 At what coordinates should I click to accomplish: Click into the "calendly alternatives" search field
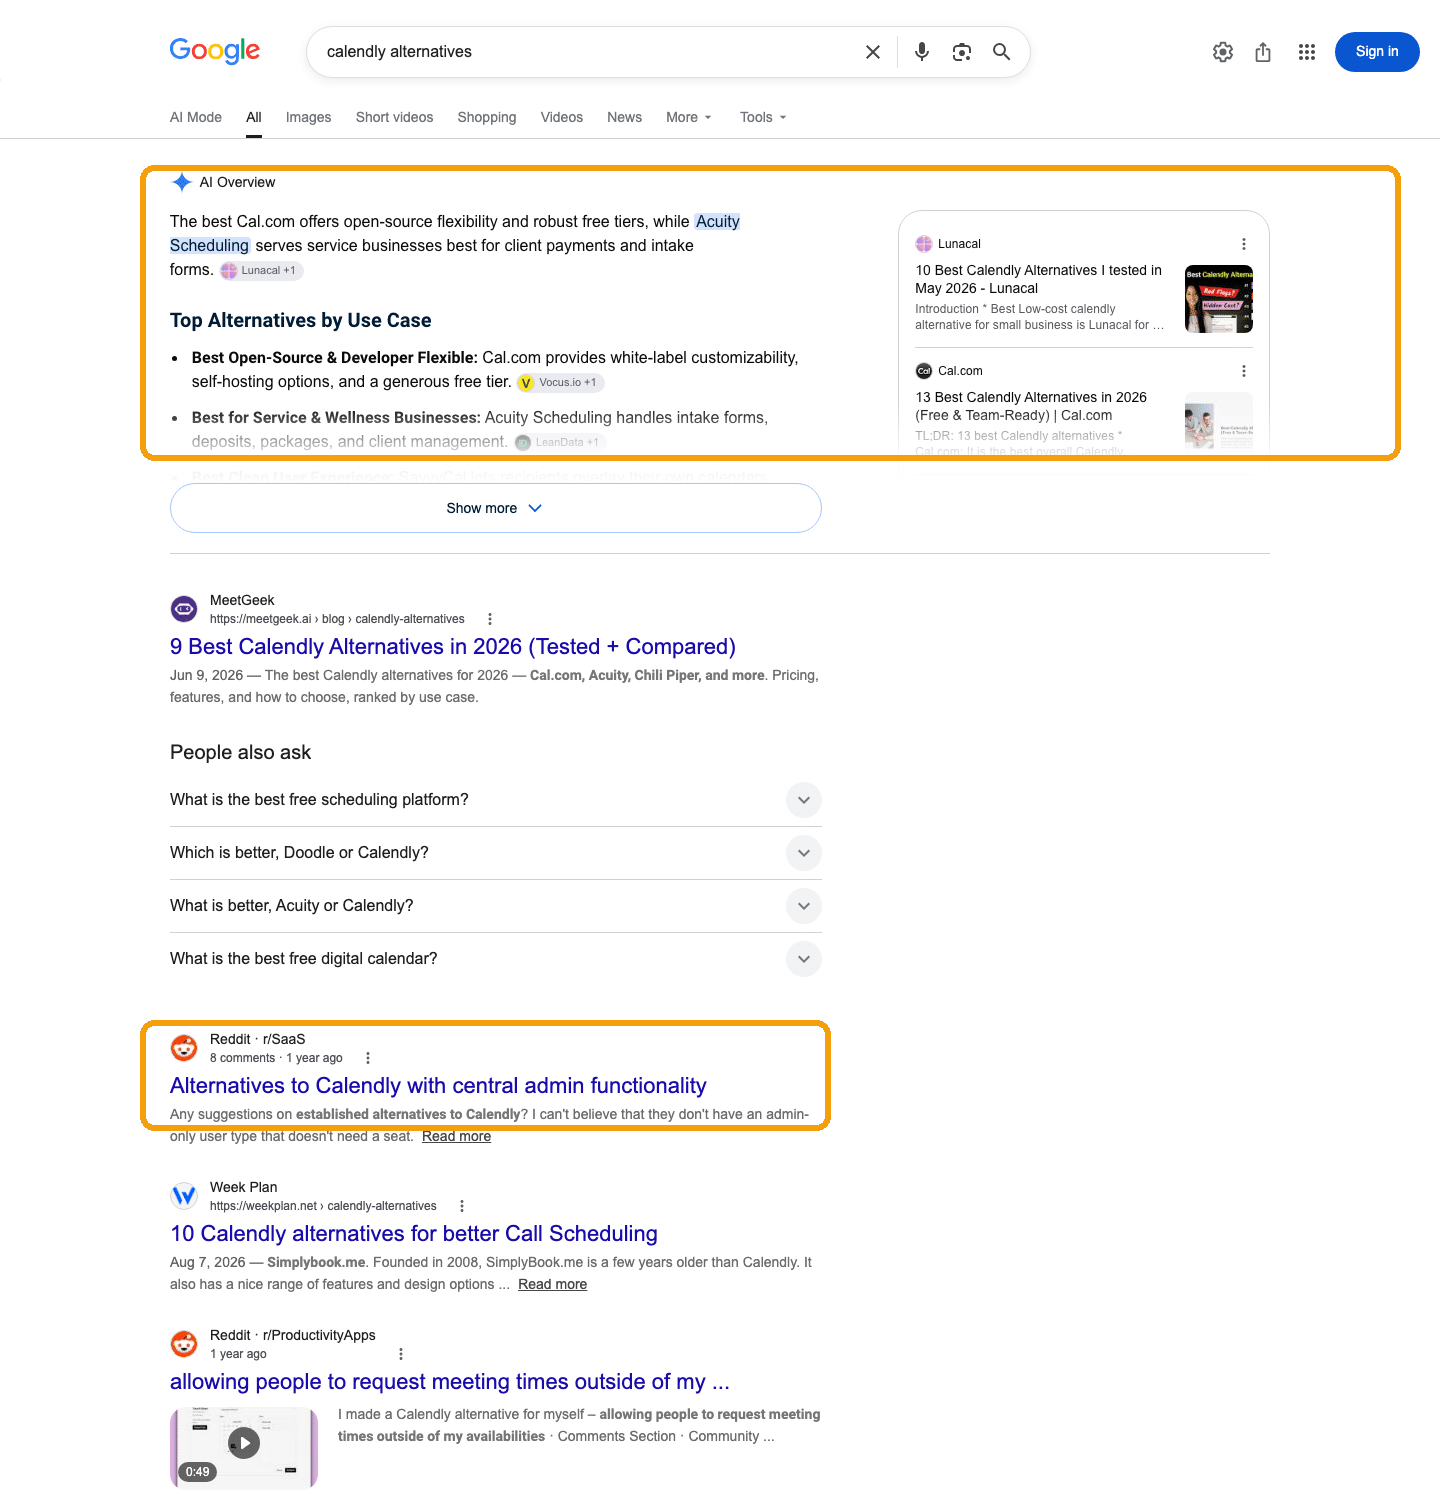590,52
